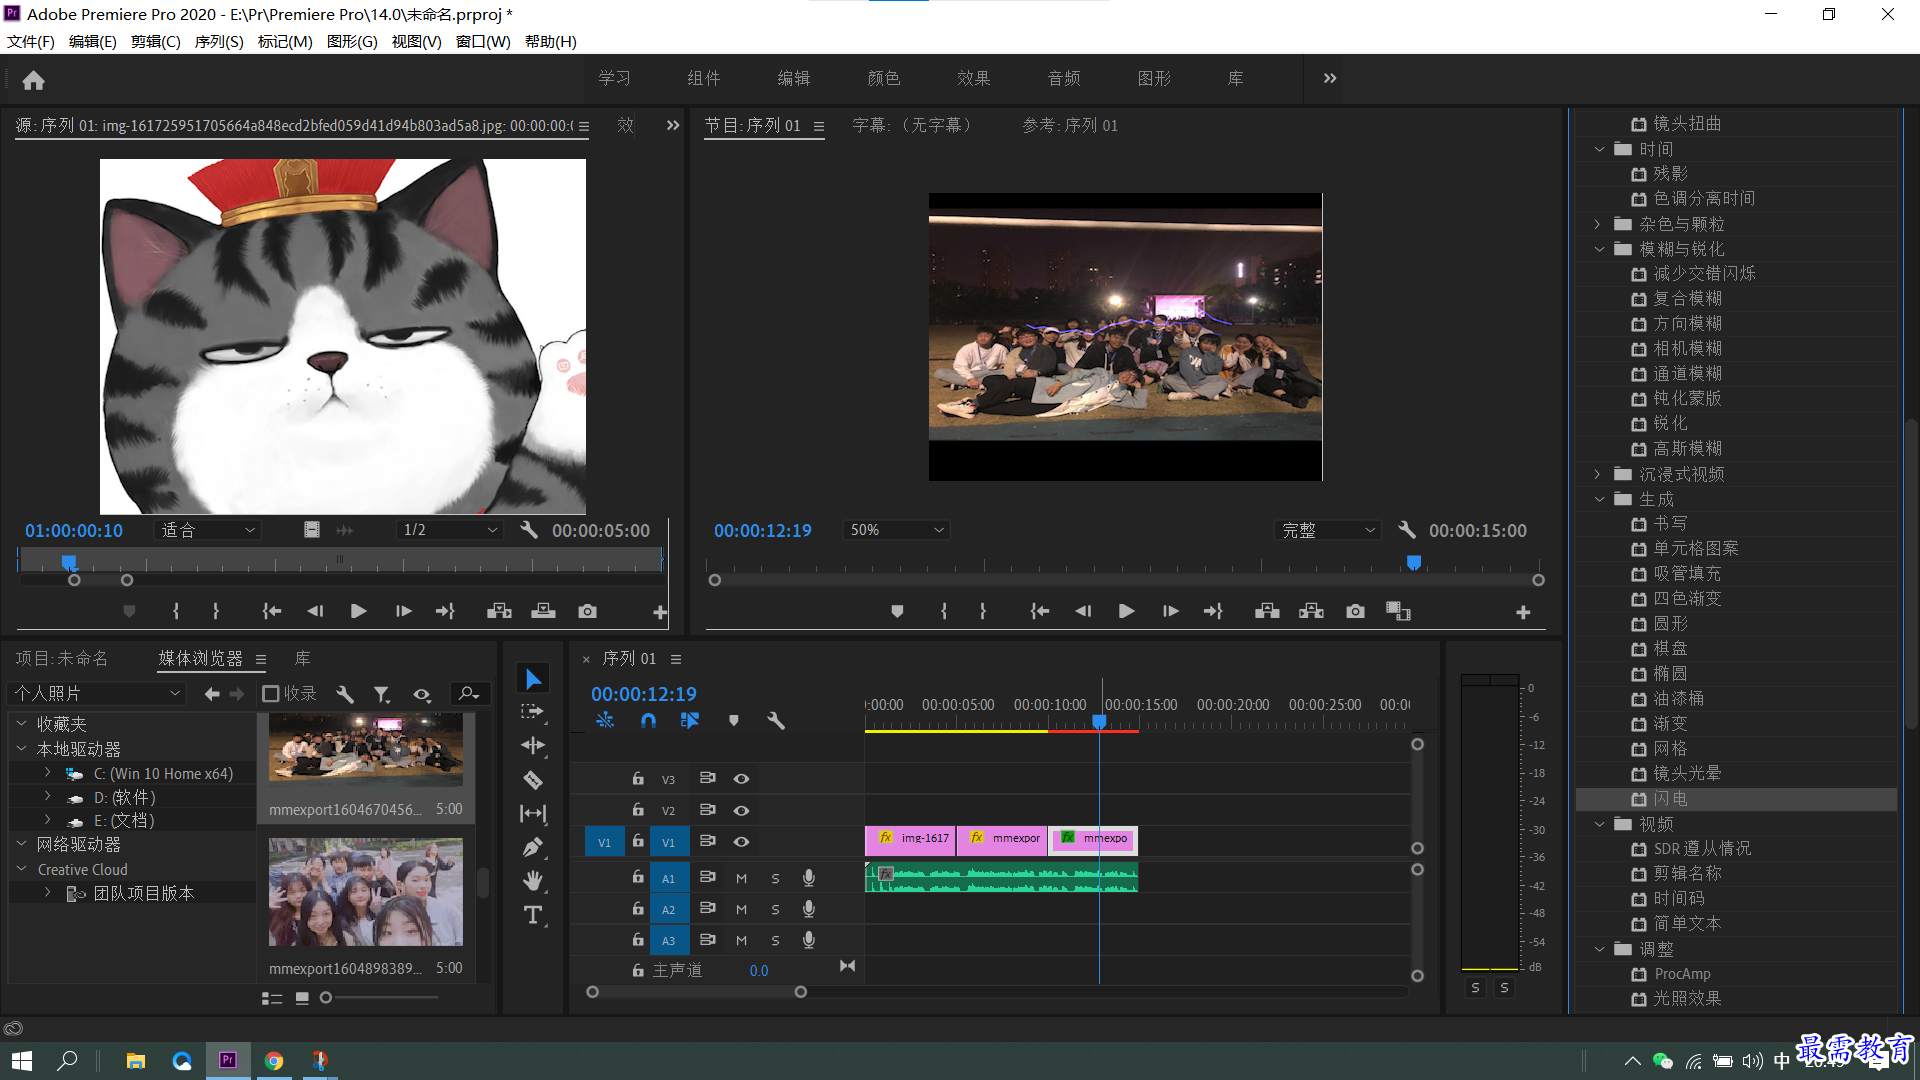Toggle V1 track output eye
The image size is (1920, 1080).
point(741,841)
